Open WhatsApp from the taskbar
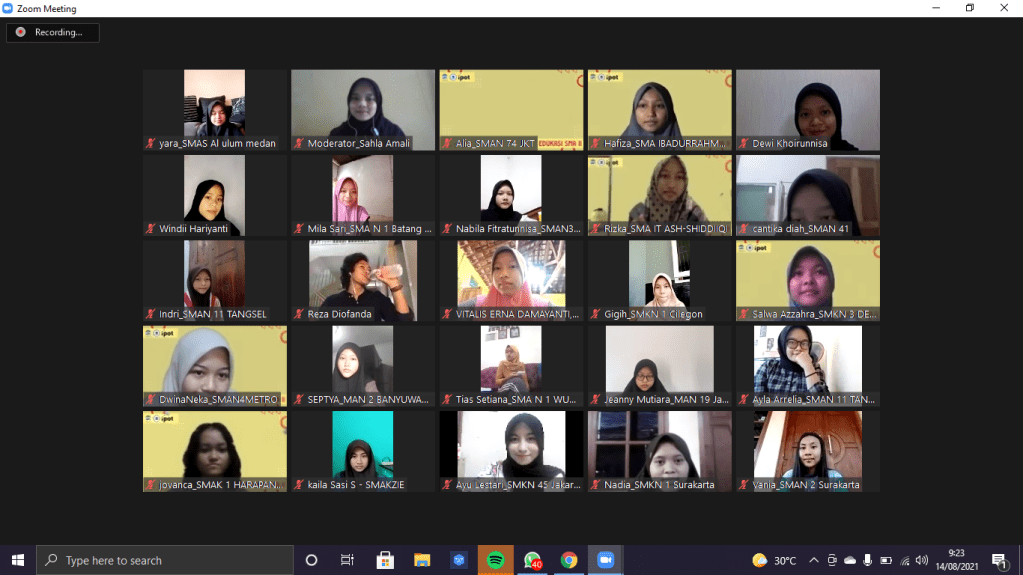Screen dimensions: 1023x575 click(532, 560)
